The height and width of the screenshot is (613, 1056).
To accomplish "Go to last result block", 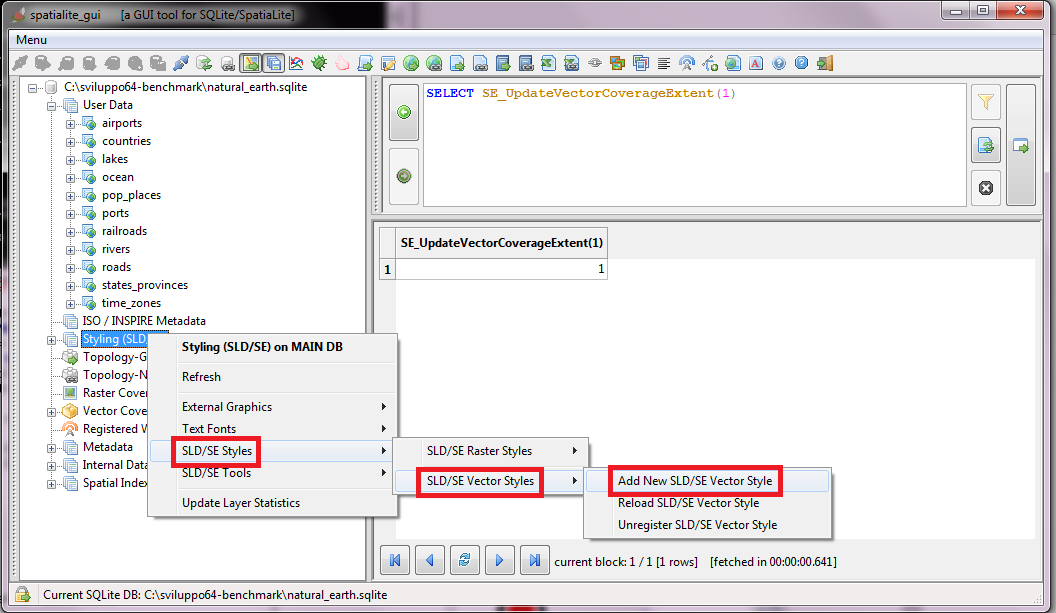I will click(x=535, y=560).
